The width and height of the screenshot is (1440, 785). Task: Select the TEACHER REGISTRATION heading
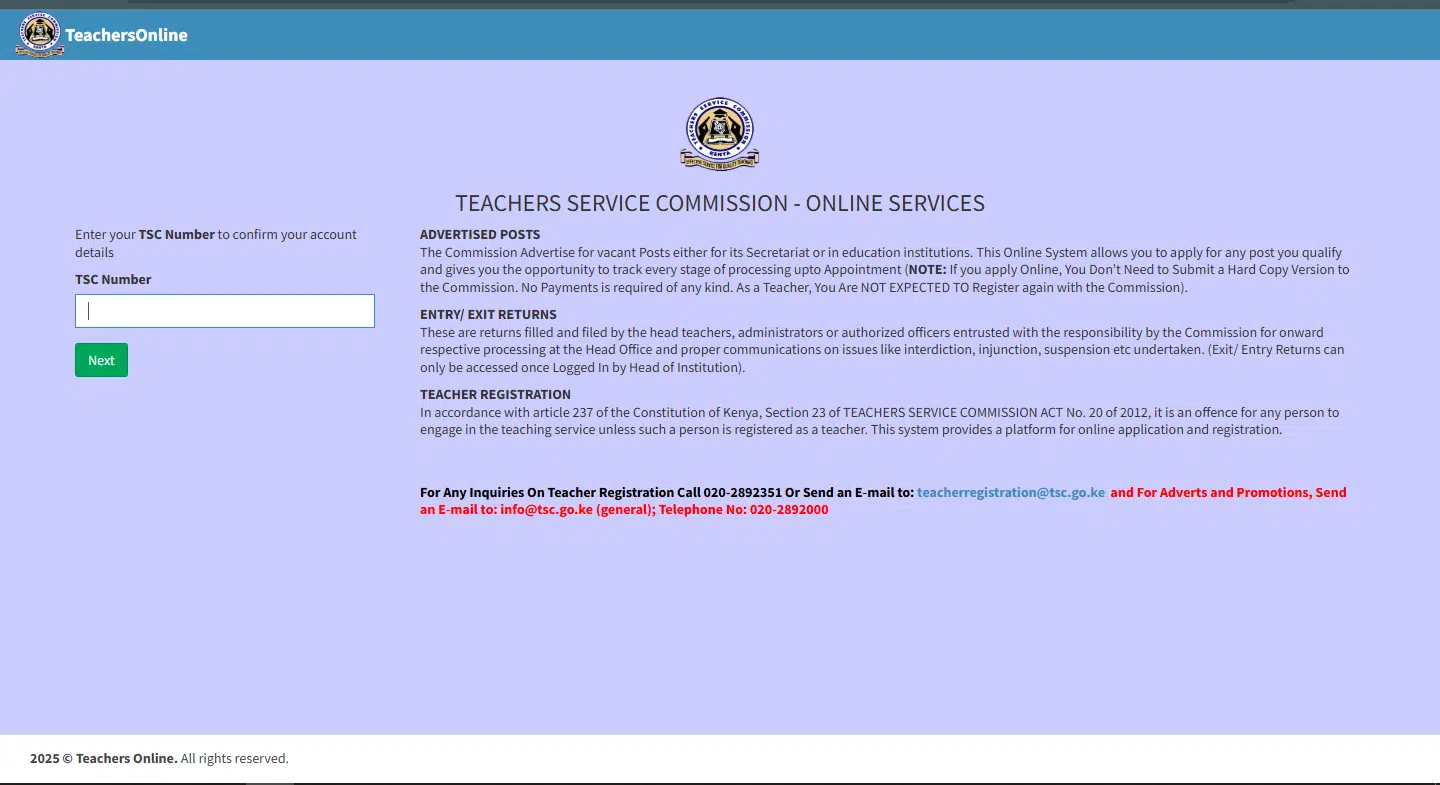tap(495, 394)
